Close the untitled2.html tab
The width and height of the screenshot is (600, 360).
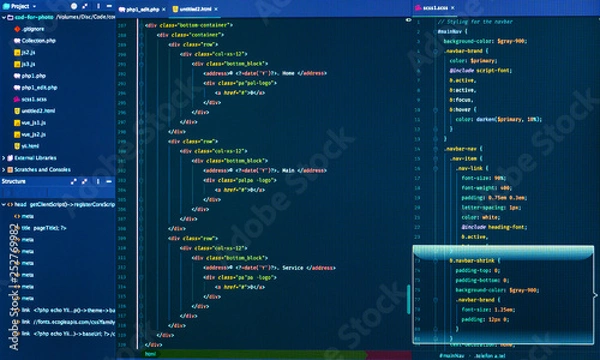(216, 9)
